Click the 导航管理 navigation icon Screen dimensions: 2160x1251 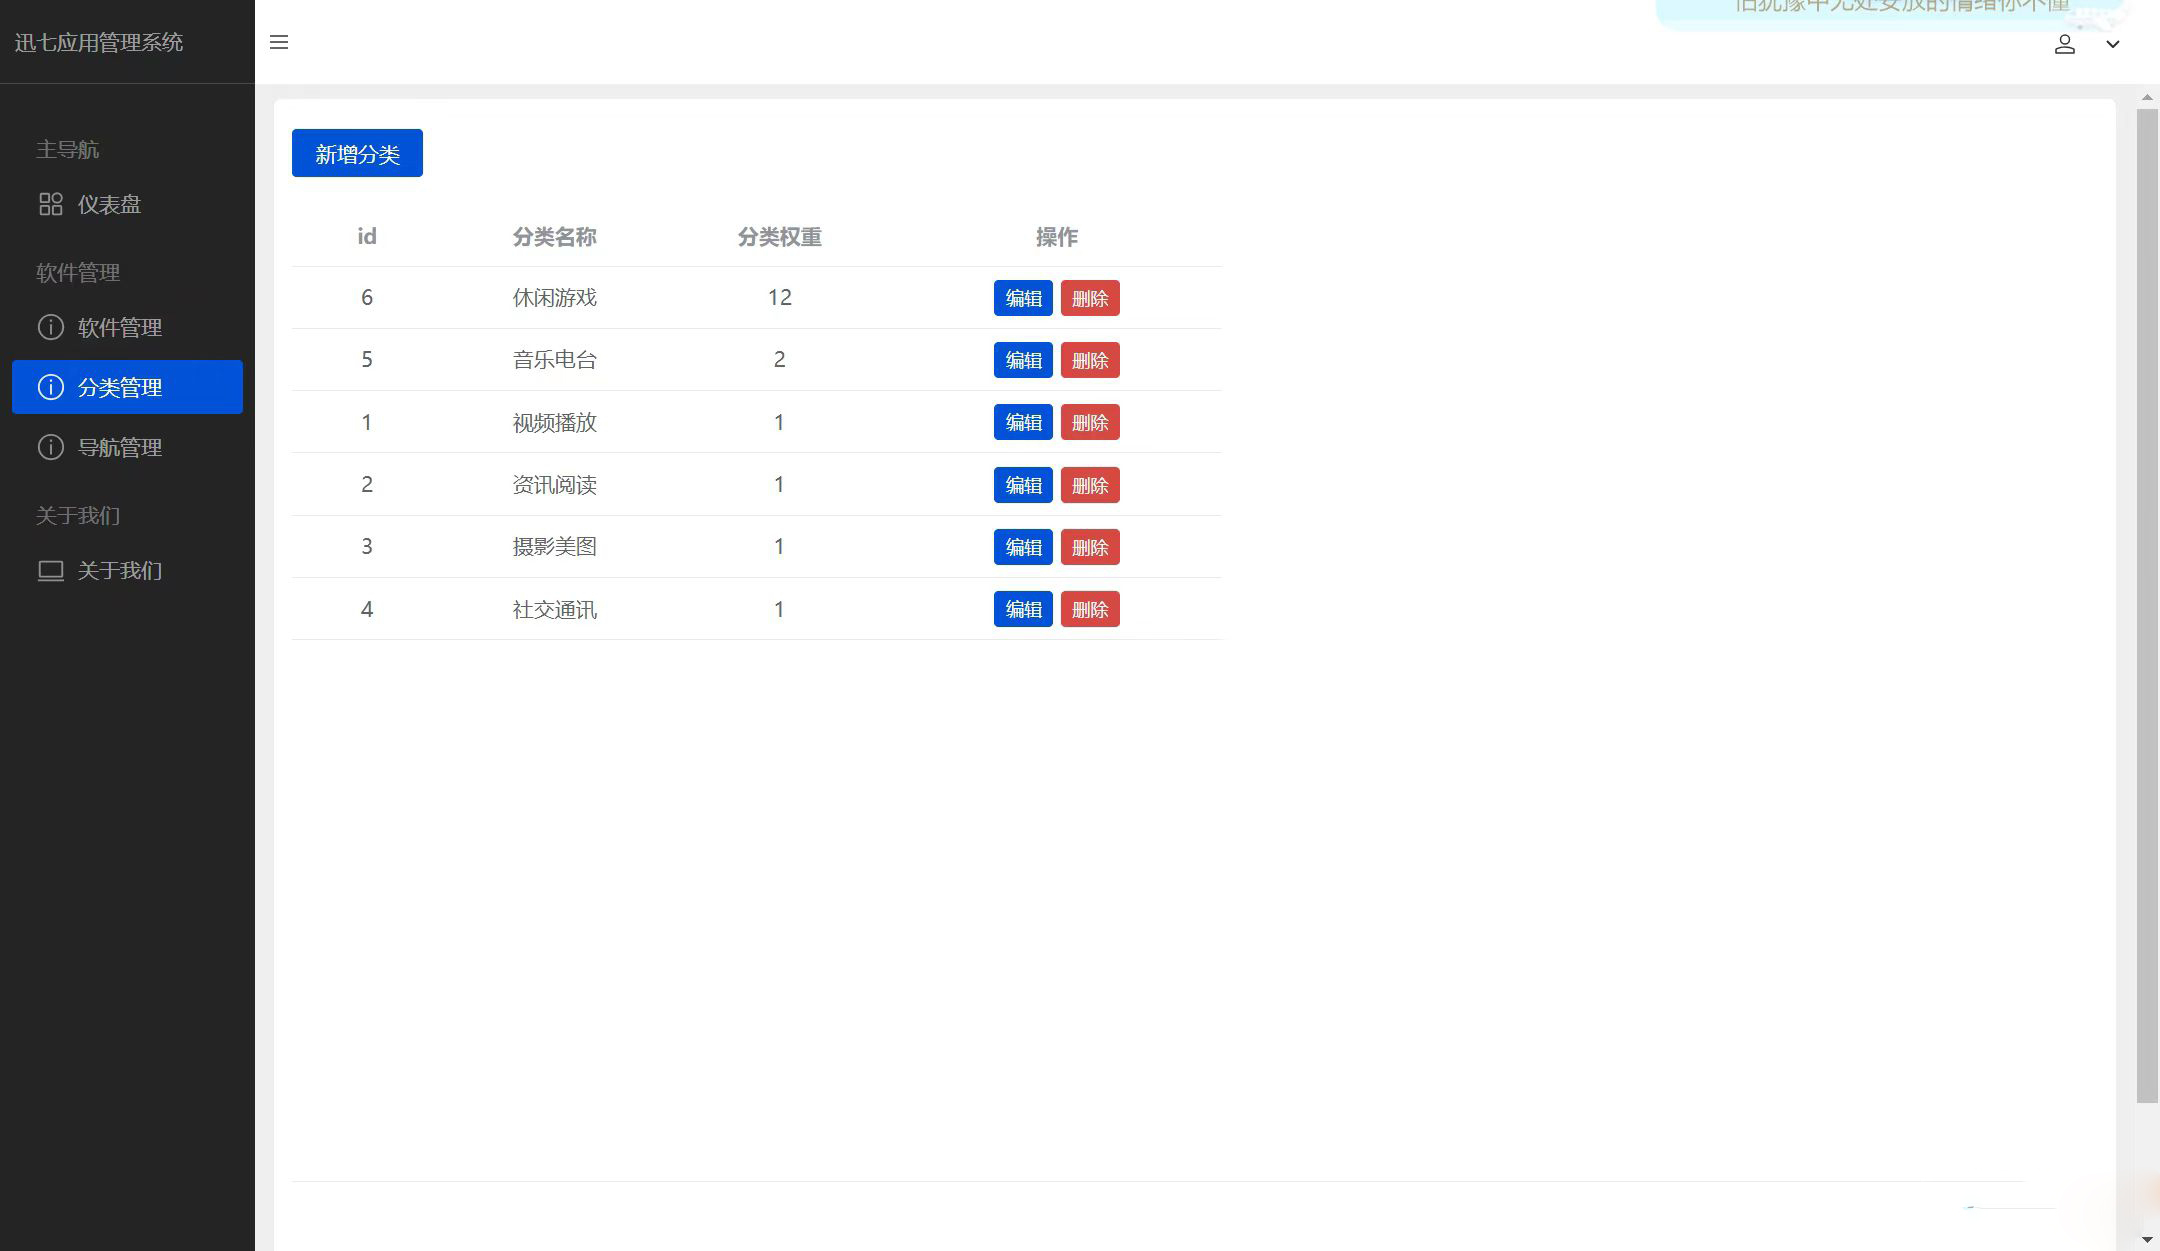pos(49,447)
